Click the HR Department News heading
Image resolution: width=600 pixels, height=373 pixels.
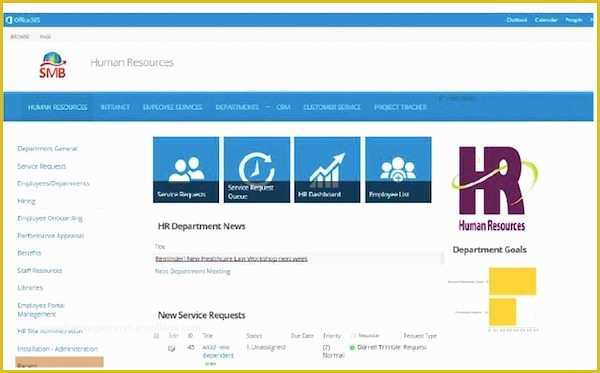pos(201,226)
